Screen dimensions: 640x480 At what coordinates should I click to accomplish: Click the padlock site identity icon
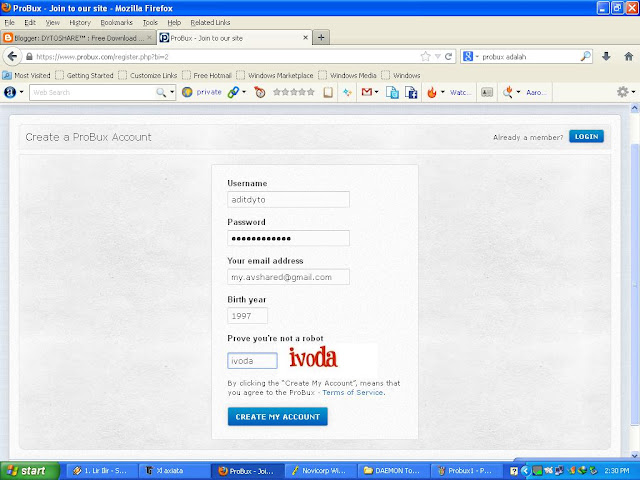(x=29, y=57)
